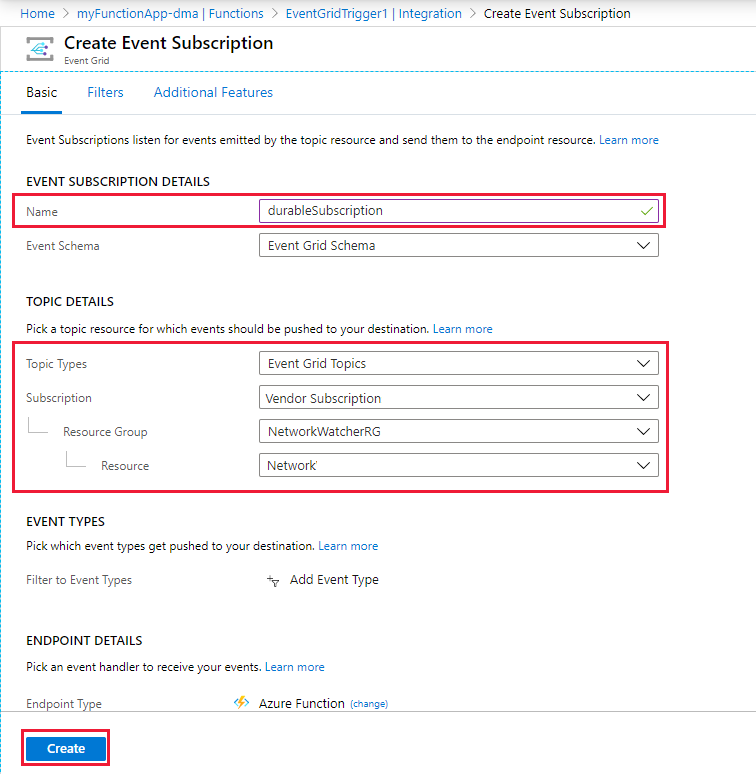756x774 pixels.
Task: Open the Additional Features tab
Action: pos(213,93)
